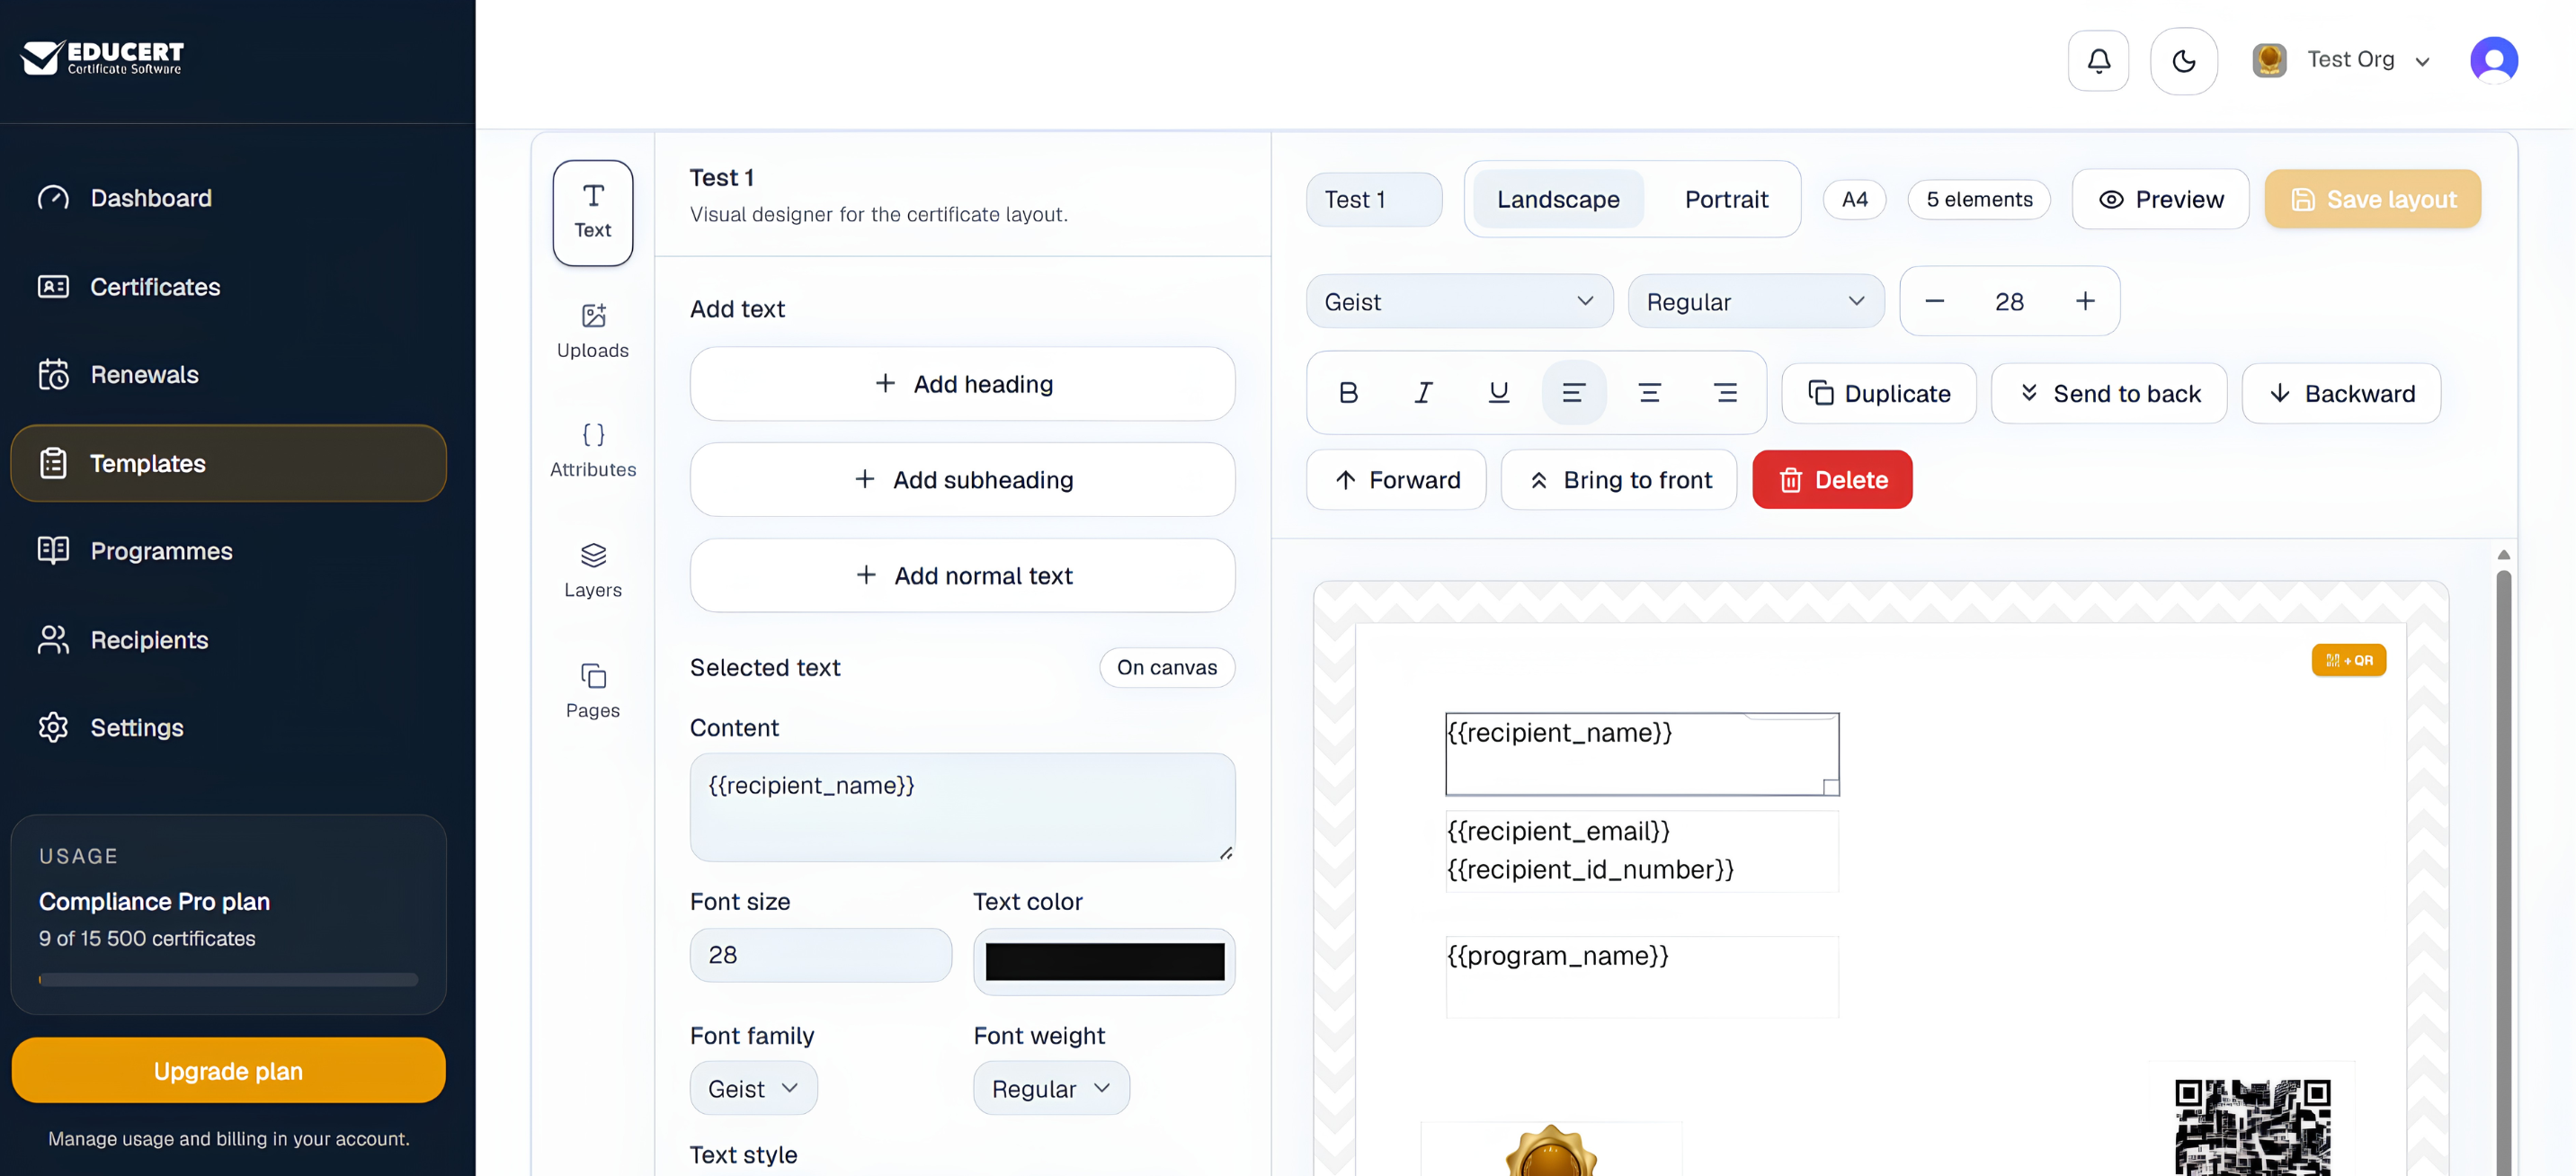Click Add subheading button
Viewport: 2576px width, 1176px height.
[962, 480]
